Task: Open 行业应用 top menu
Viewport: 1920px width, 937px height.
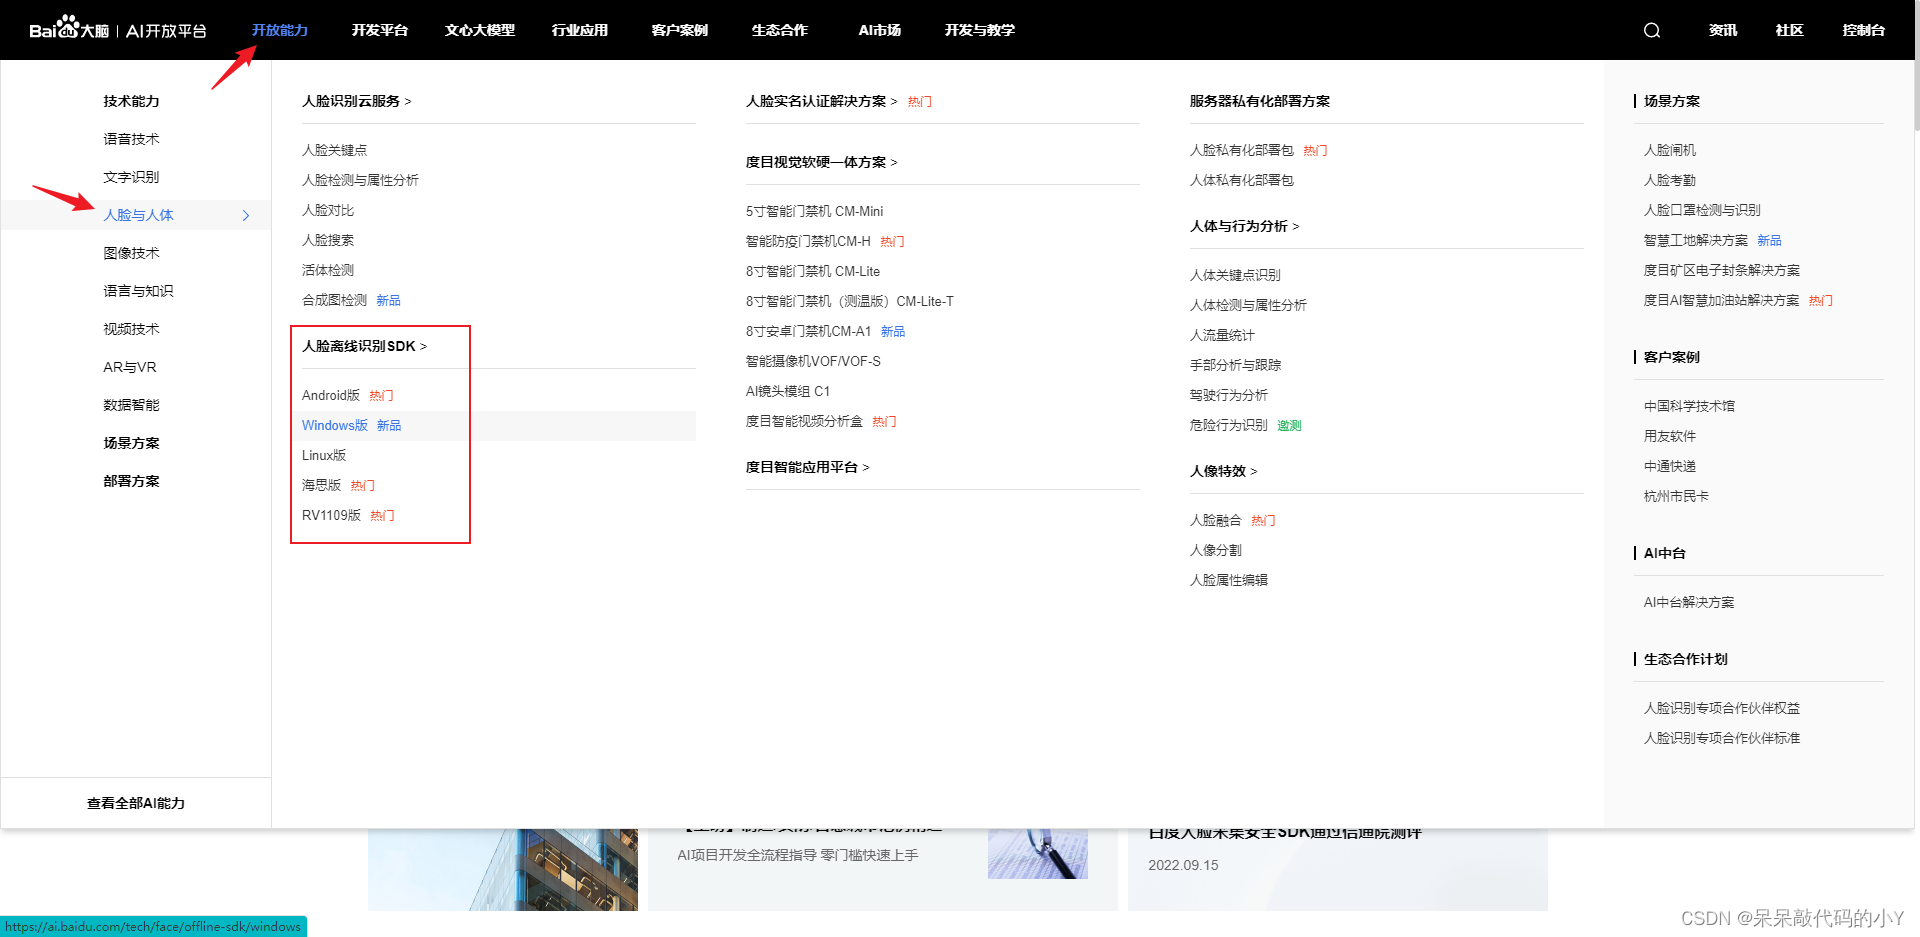Action: 580,30
